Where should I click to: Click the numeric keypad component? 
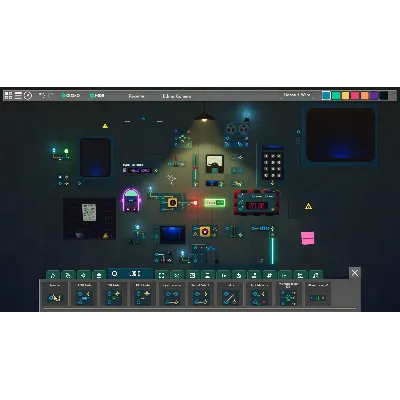(x=273, y=163)
